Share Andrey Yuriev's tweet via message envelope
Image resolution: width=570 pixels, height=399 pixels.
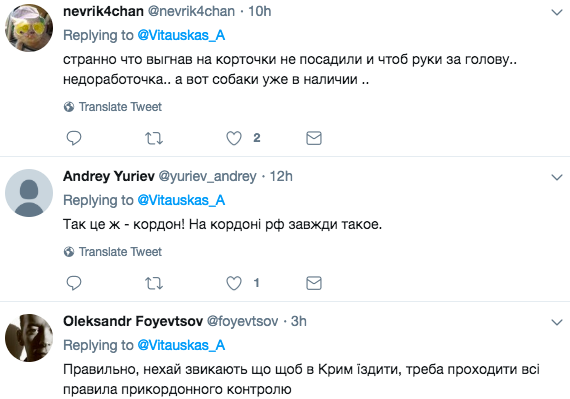click(314, 283)
